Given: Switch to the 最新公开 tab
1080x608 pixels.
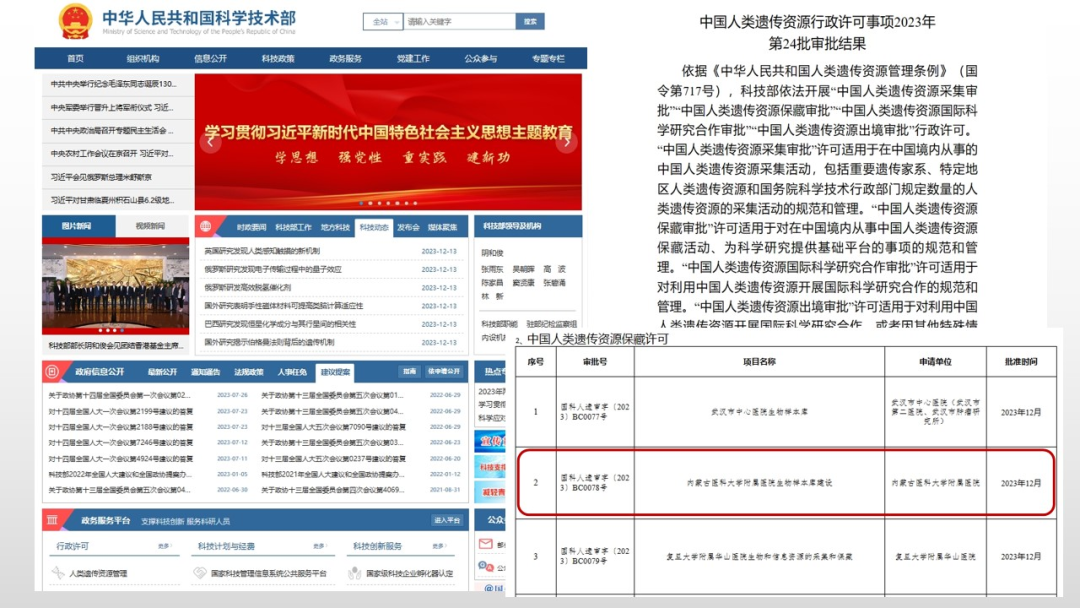Looking at the screenshot, I should coord(163,372).
